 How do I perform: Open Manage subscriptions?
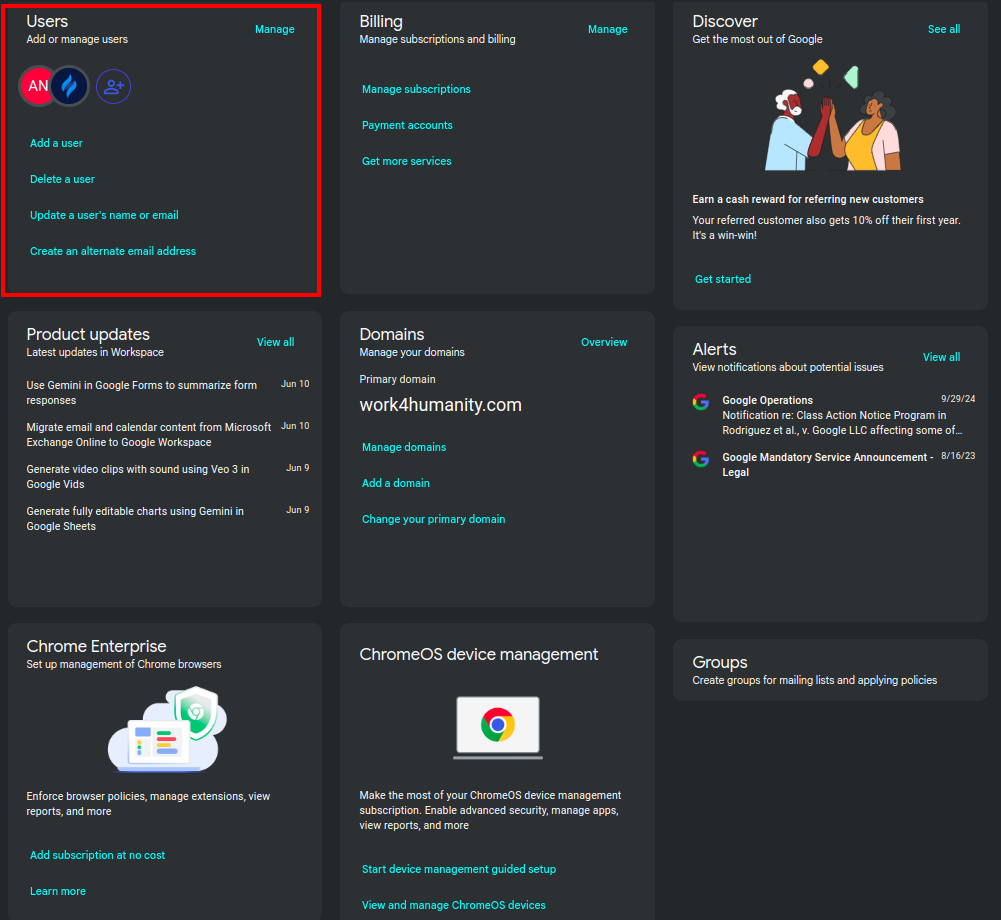416,89
